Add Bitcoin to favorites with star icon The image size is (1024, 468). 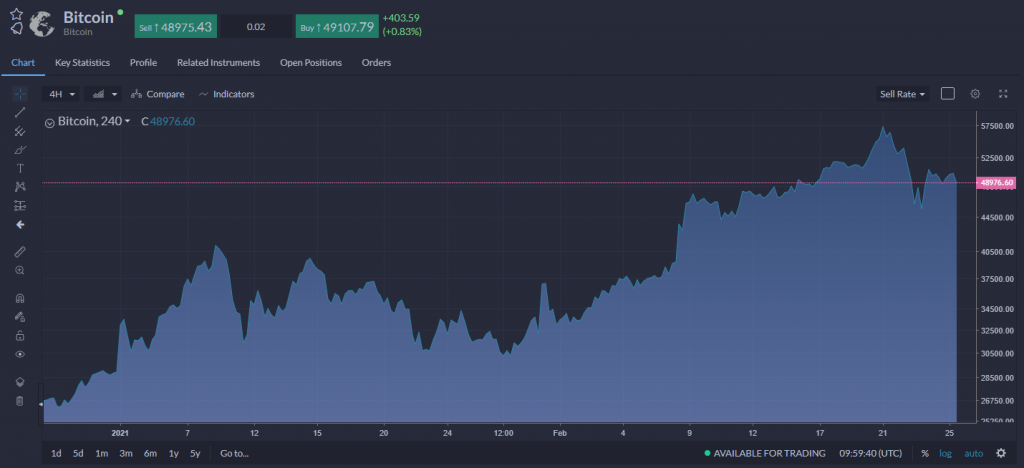pyautogui.click(x=16, y=14)
